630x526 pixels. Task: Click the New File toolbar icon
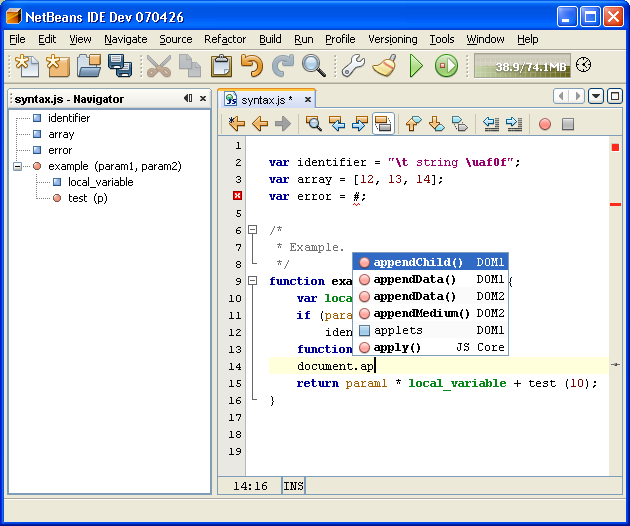pyautogui.click(x=27, y=65)
